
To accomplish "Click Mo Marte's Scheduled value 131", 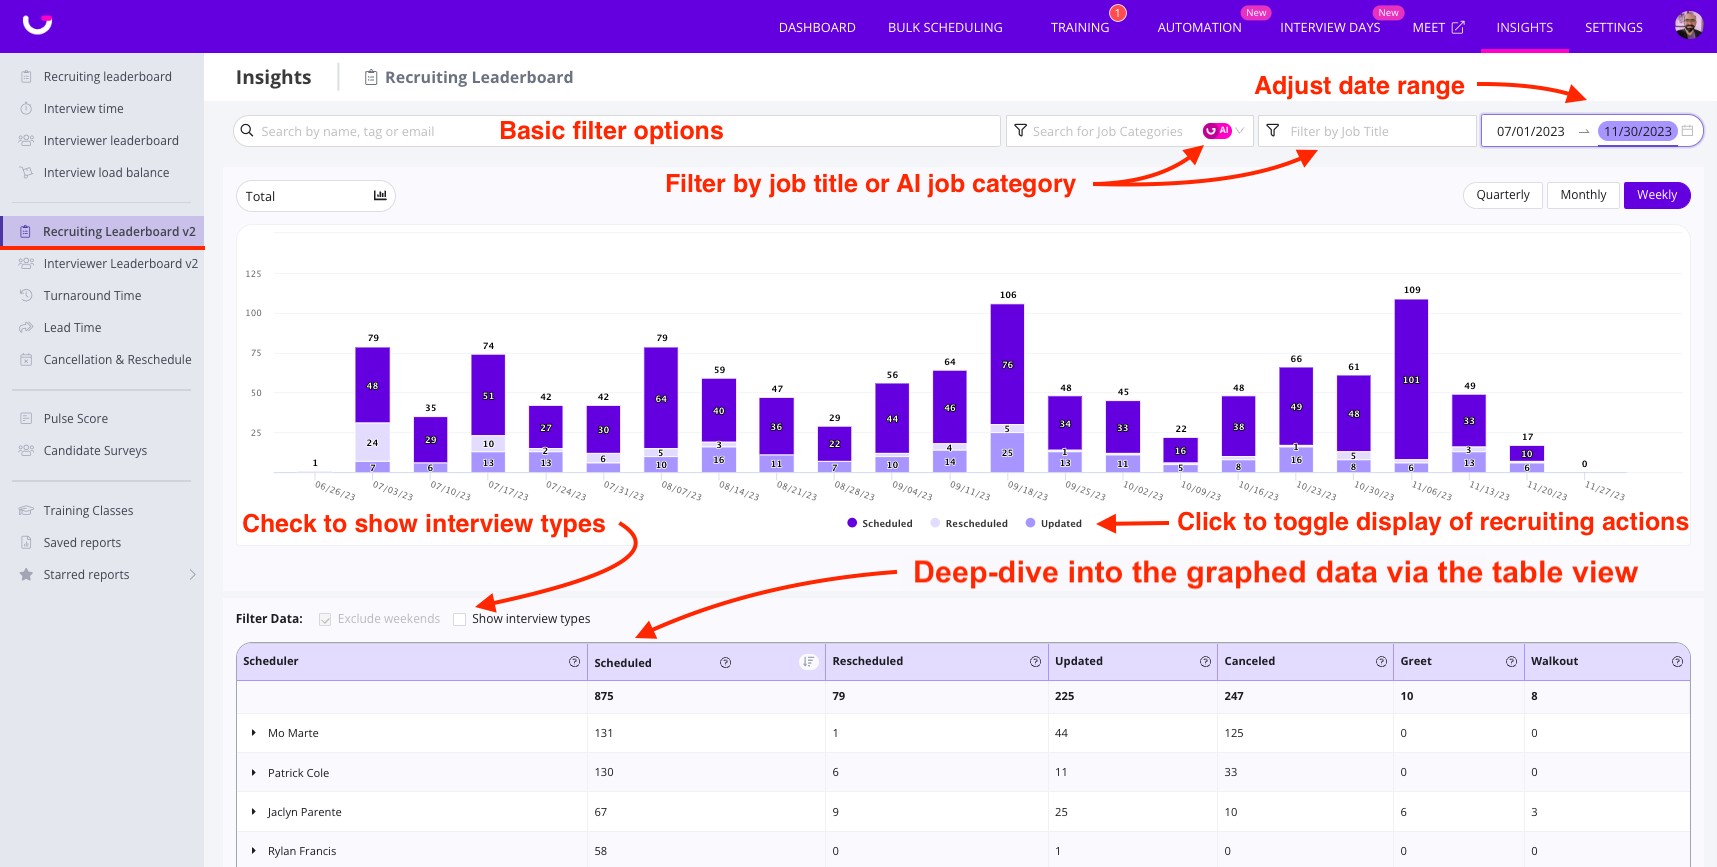I will coord(603,733).
